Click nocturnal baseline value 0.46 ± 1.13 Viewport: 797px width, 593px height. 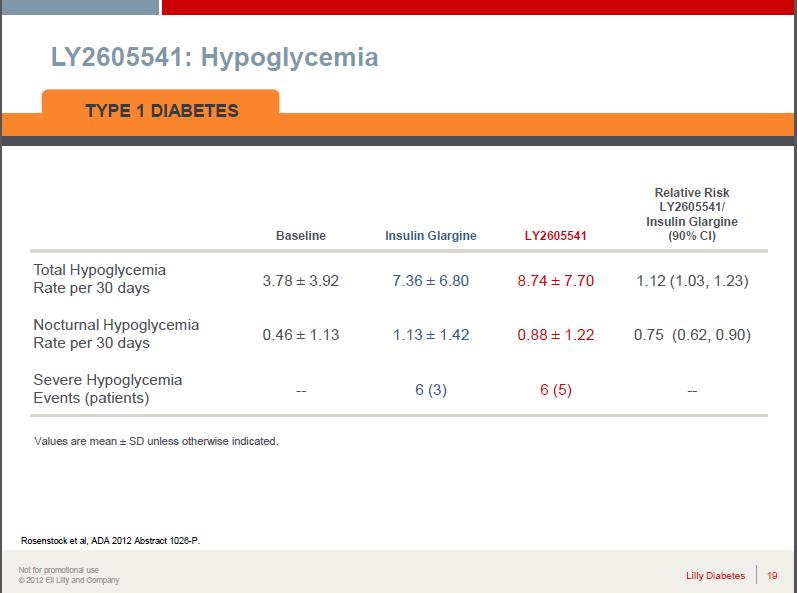(300, 335)
